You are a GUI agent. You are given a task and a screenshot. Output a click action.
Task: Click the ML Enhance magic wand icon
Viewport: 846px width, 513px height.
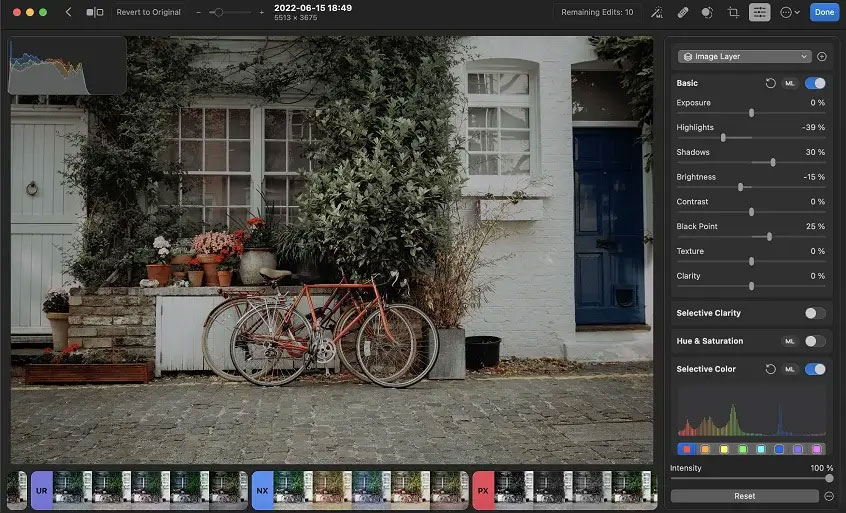656,12
